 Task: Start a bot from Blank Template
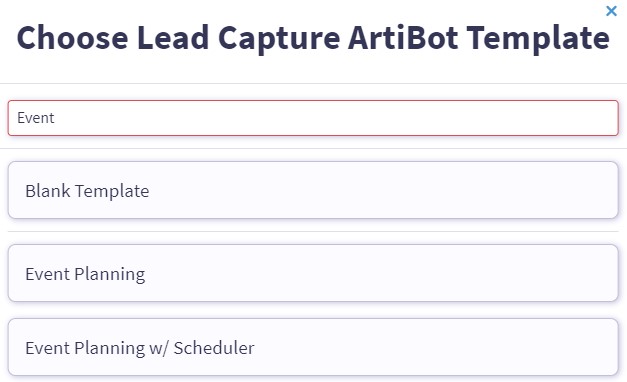(313, 190)
